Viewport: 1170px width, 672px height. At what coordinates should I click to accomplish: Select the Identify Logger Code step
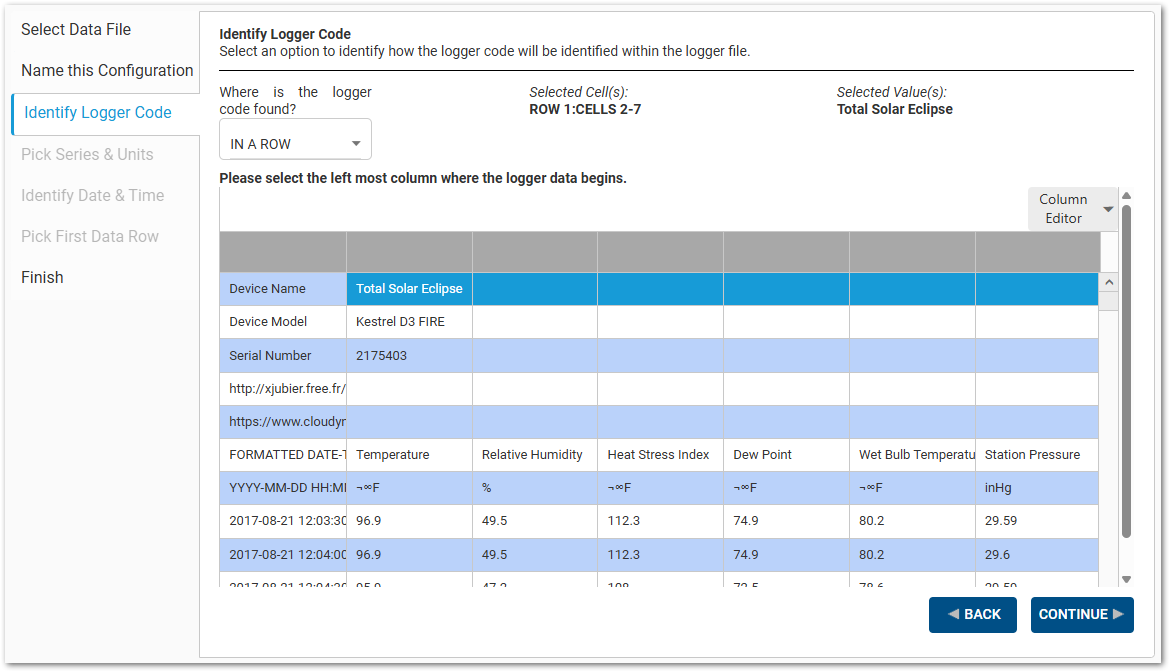click(x=96, y=113)
